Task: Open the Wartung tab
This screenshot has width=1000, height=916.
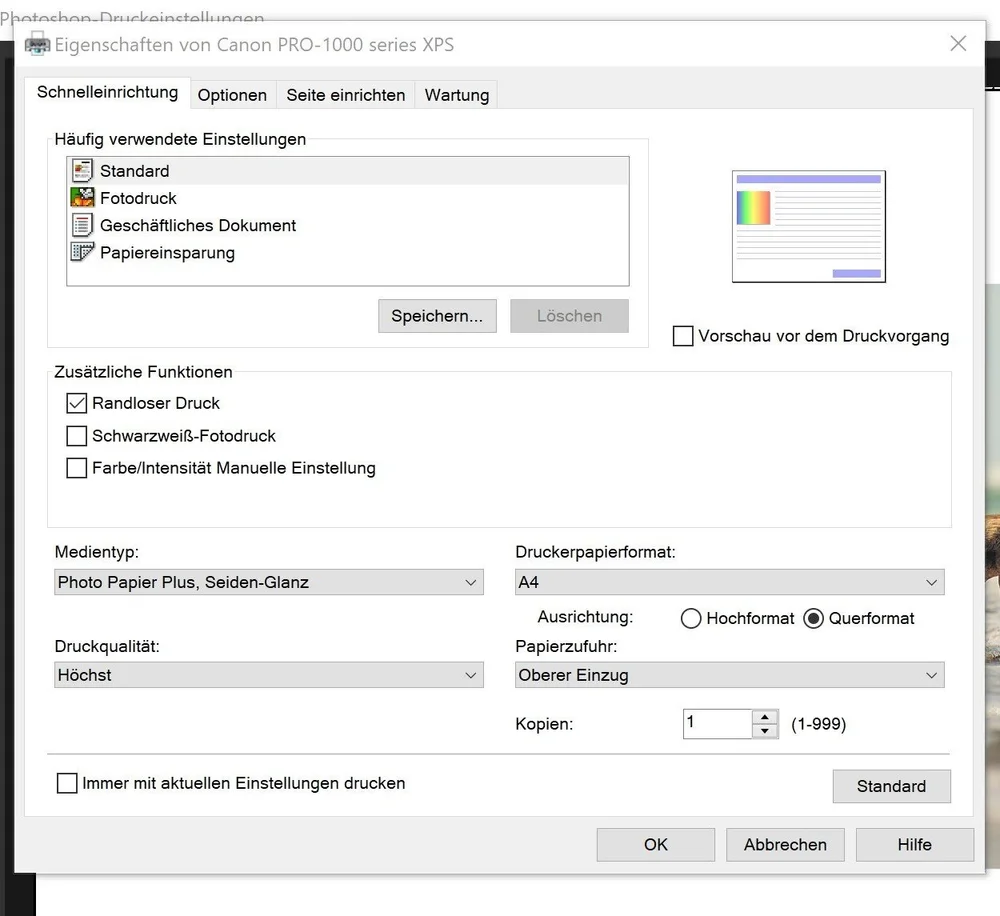Action: pyautogui.click(x=457, y=95)
